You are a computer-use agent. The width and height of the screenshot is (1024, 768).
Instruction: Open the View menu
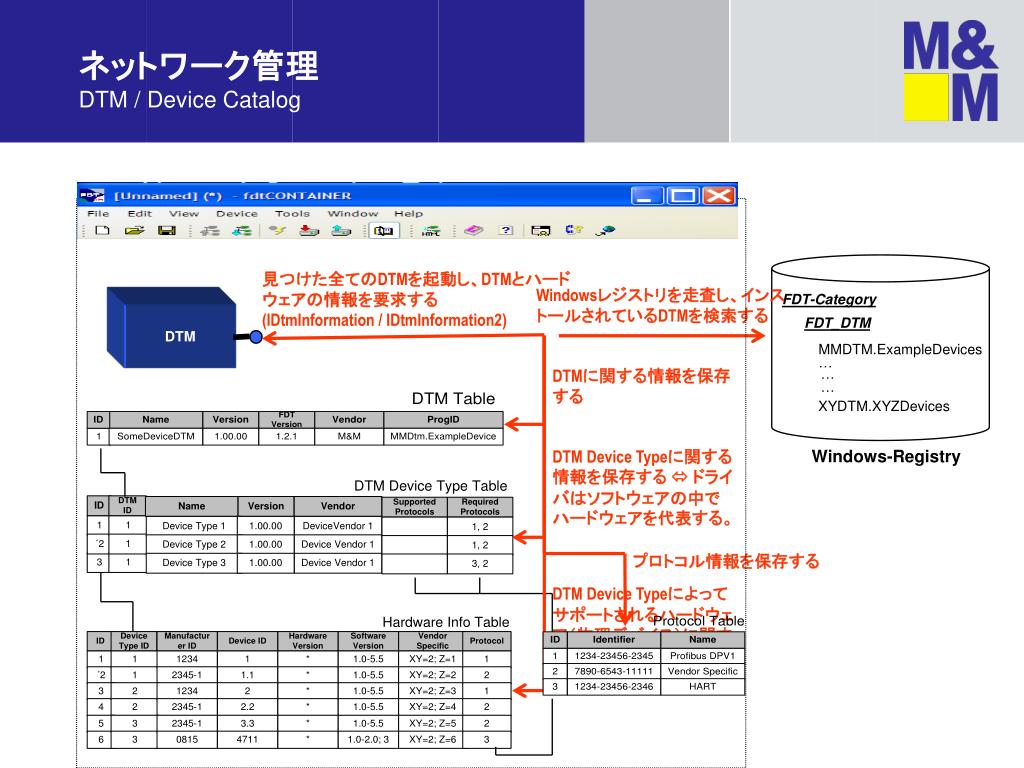pyautogui.click(x=183, y=213)
